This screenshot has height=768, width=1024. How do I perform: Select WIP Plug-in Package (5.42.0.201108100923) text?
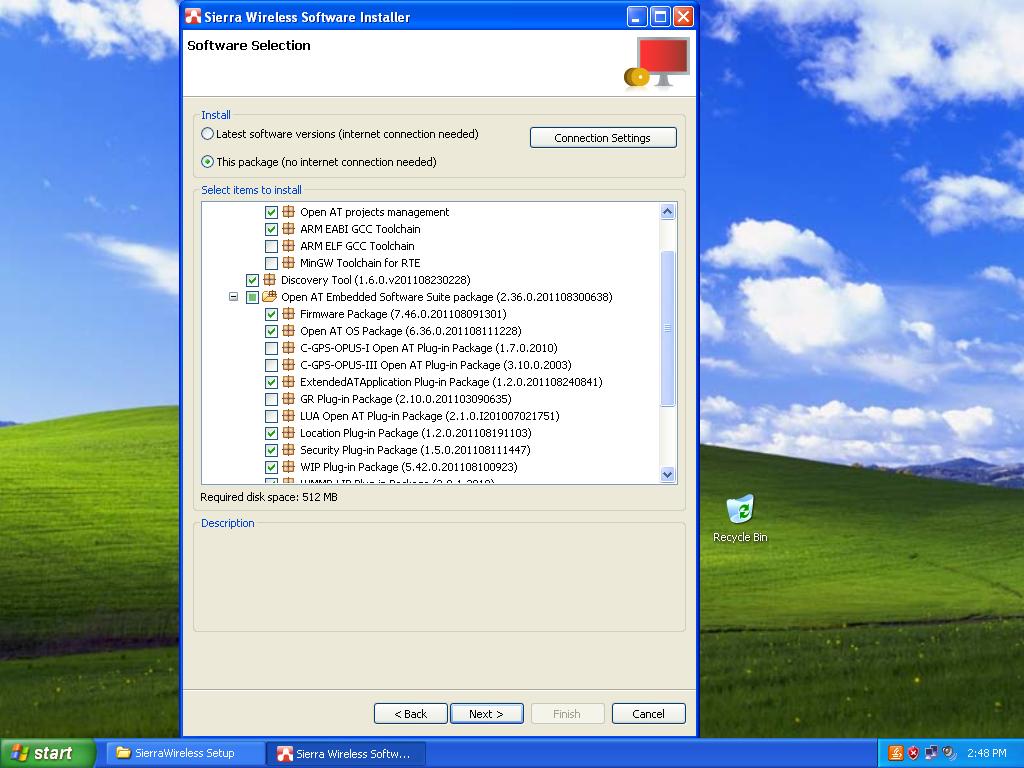tap(409, 467)
